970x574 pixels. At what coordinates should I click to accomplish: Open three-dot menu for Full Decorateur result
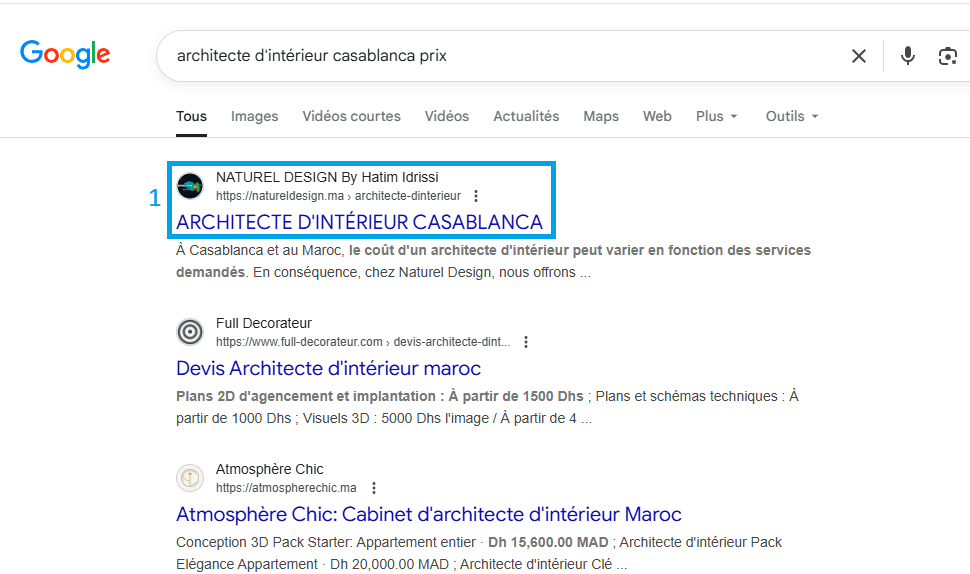(x=526, y=342)
